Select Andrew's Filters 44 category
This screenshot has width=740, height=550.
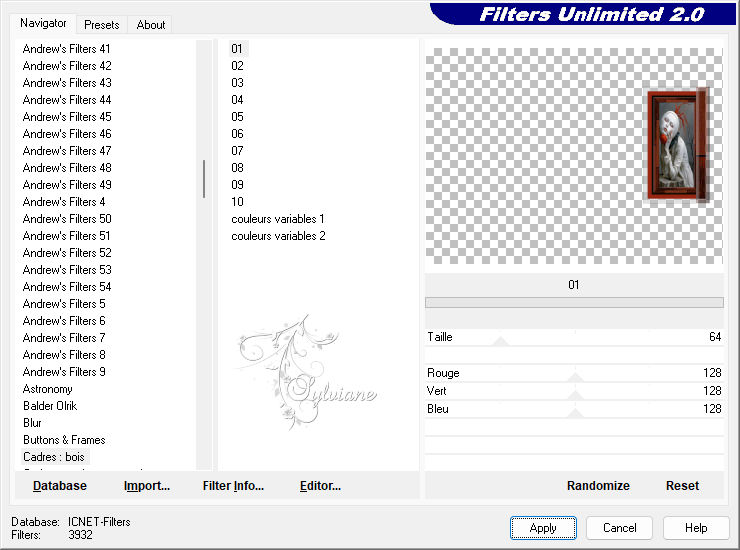(x=67, y=100)
